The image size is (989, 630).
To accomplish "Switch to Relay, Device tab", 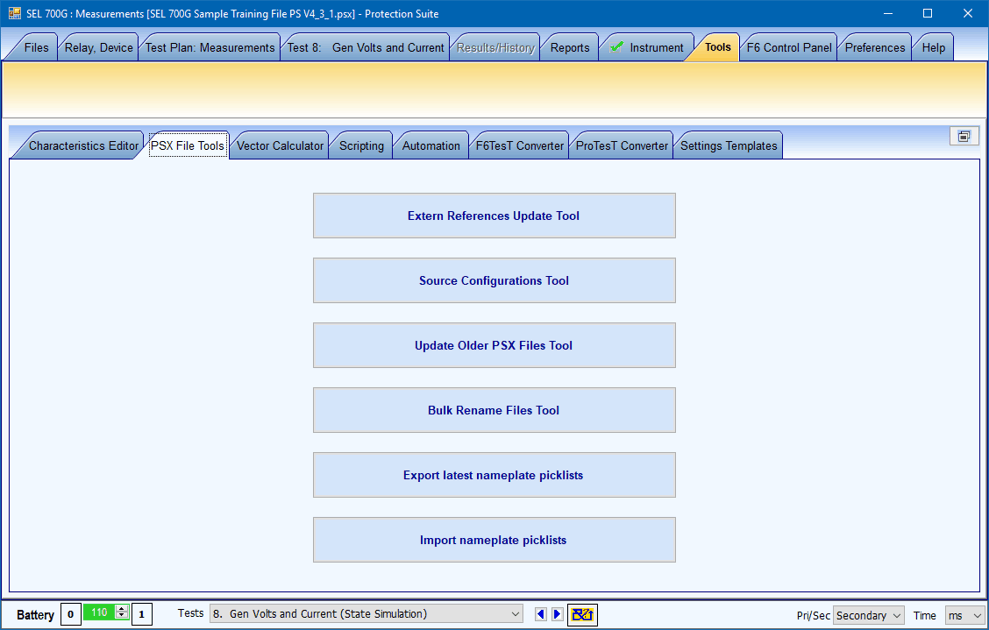I will (x=98, y=47).
